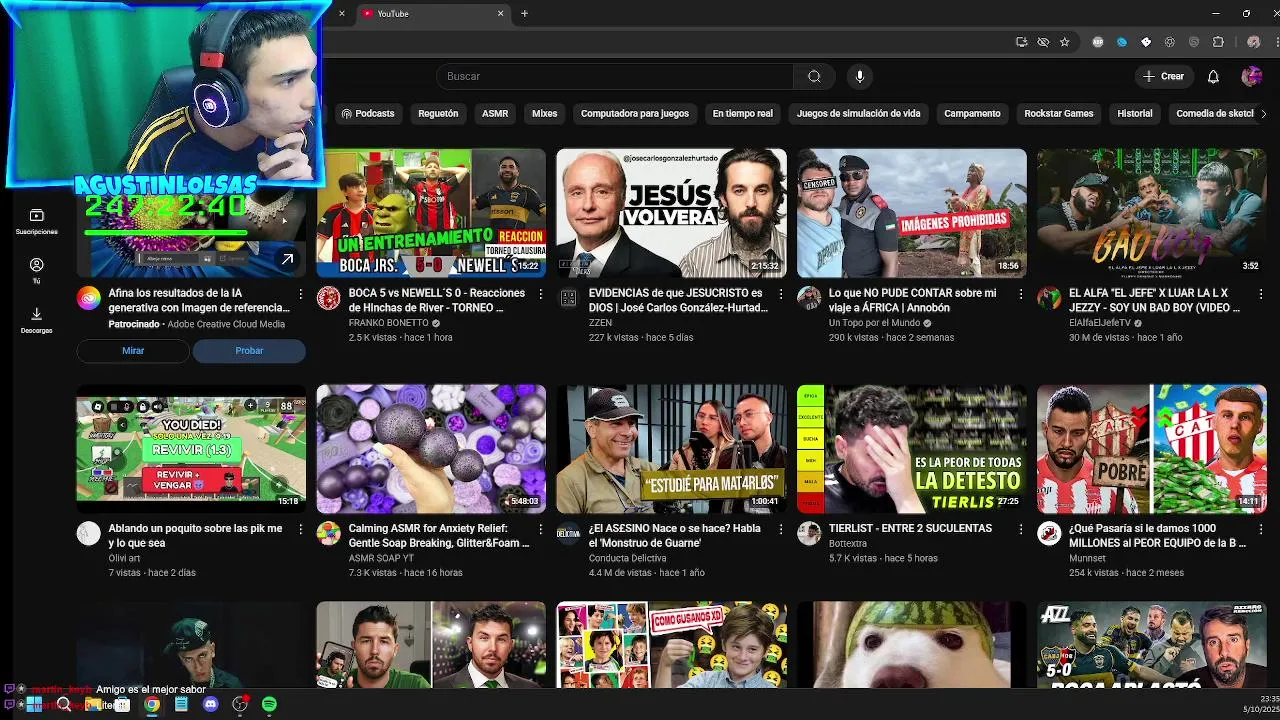Open Munnset channel avatar
This screenshot has width=1280, height=720.
coord(1048,533)
